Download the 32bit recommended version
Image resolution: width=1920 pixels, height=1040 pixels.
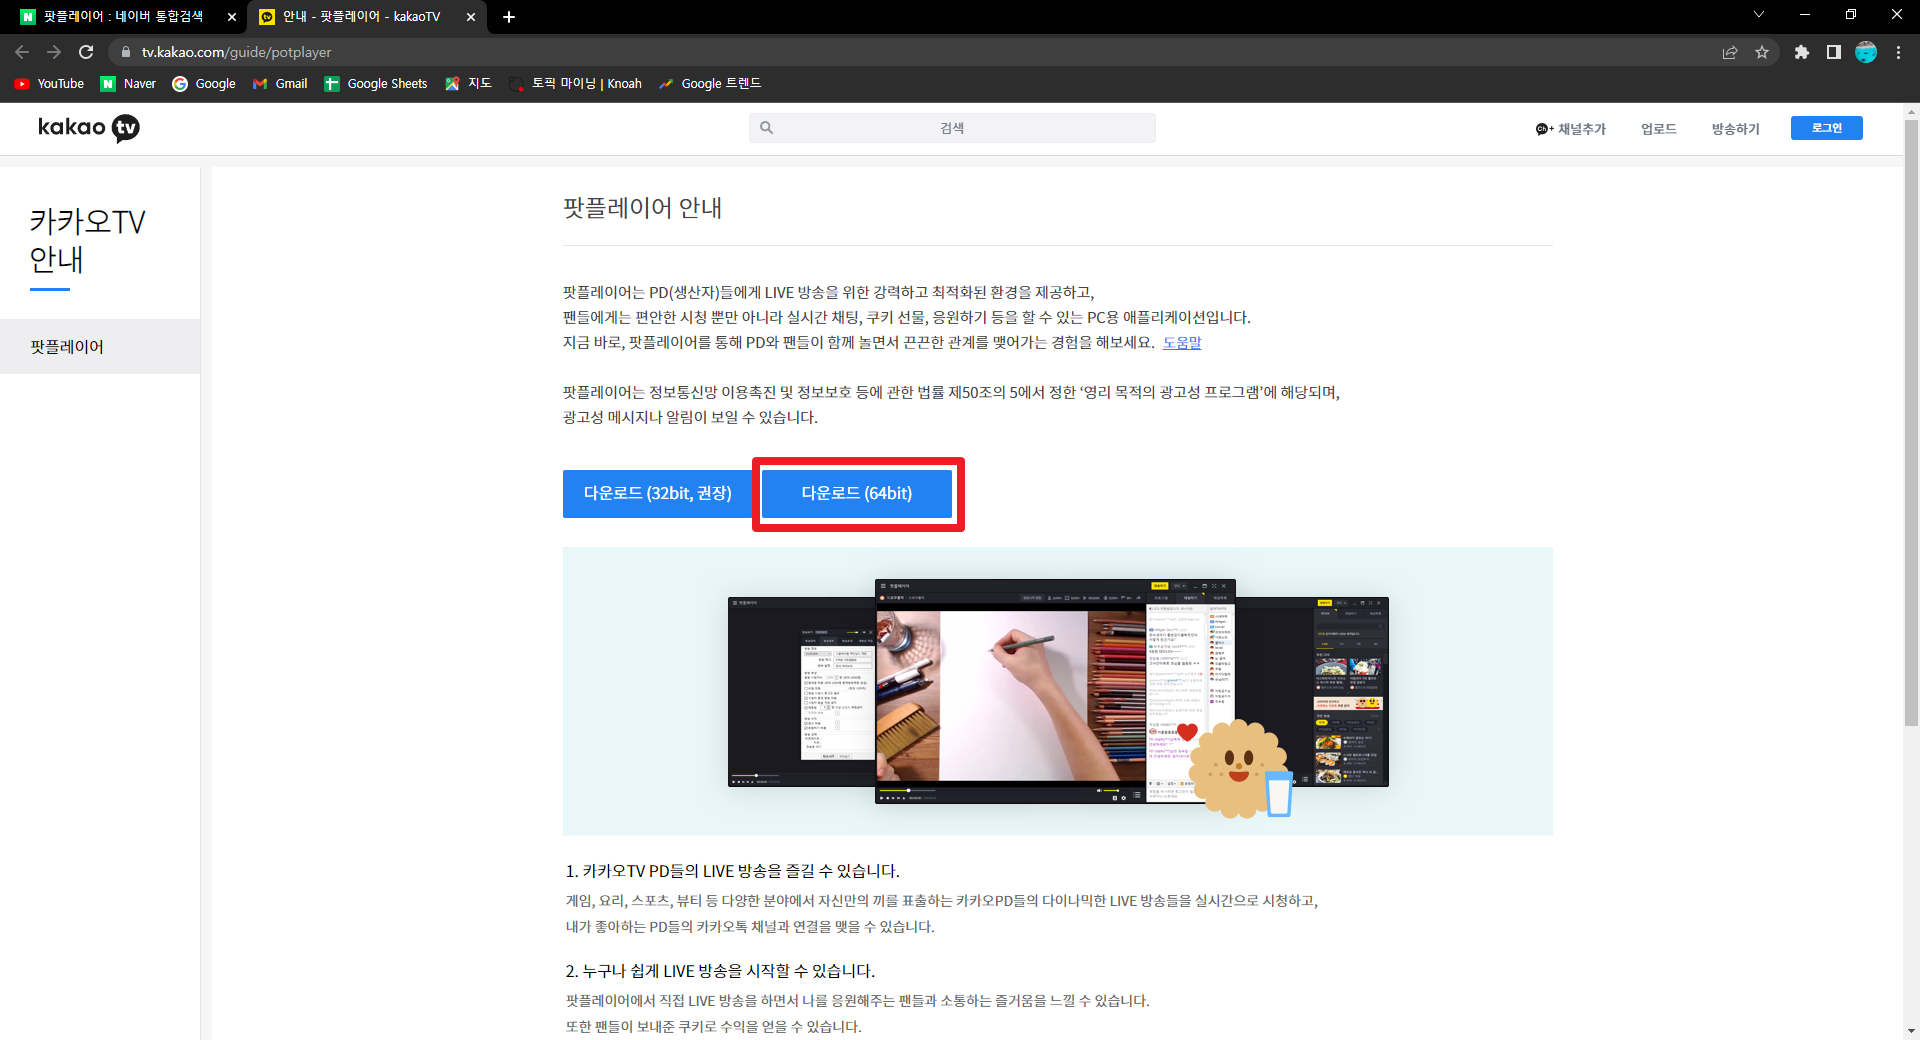658,494
